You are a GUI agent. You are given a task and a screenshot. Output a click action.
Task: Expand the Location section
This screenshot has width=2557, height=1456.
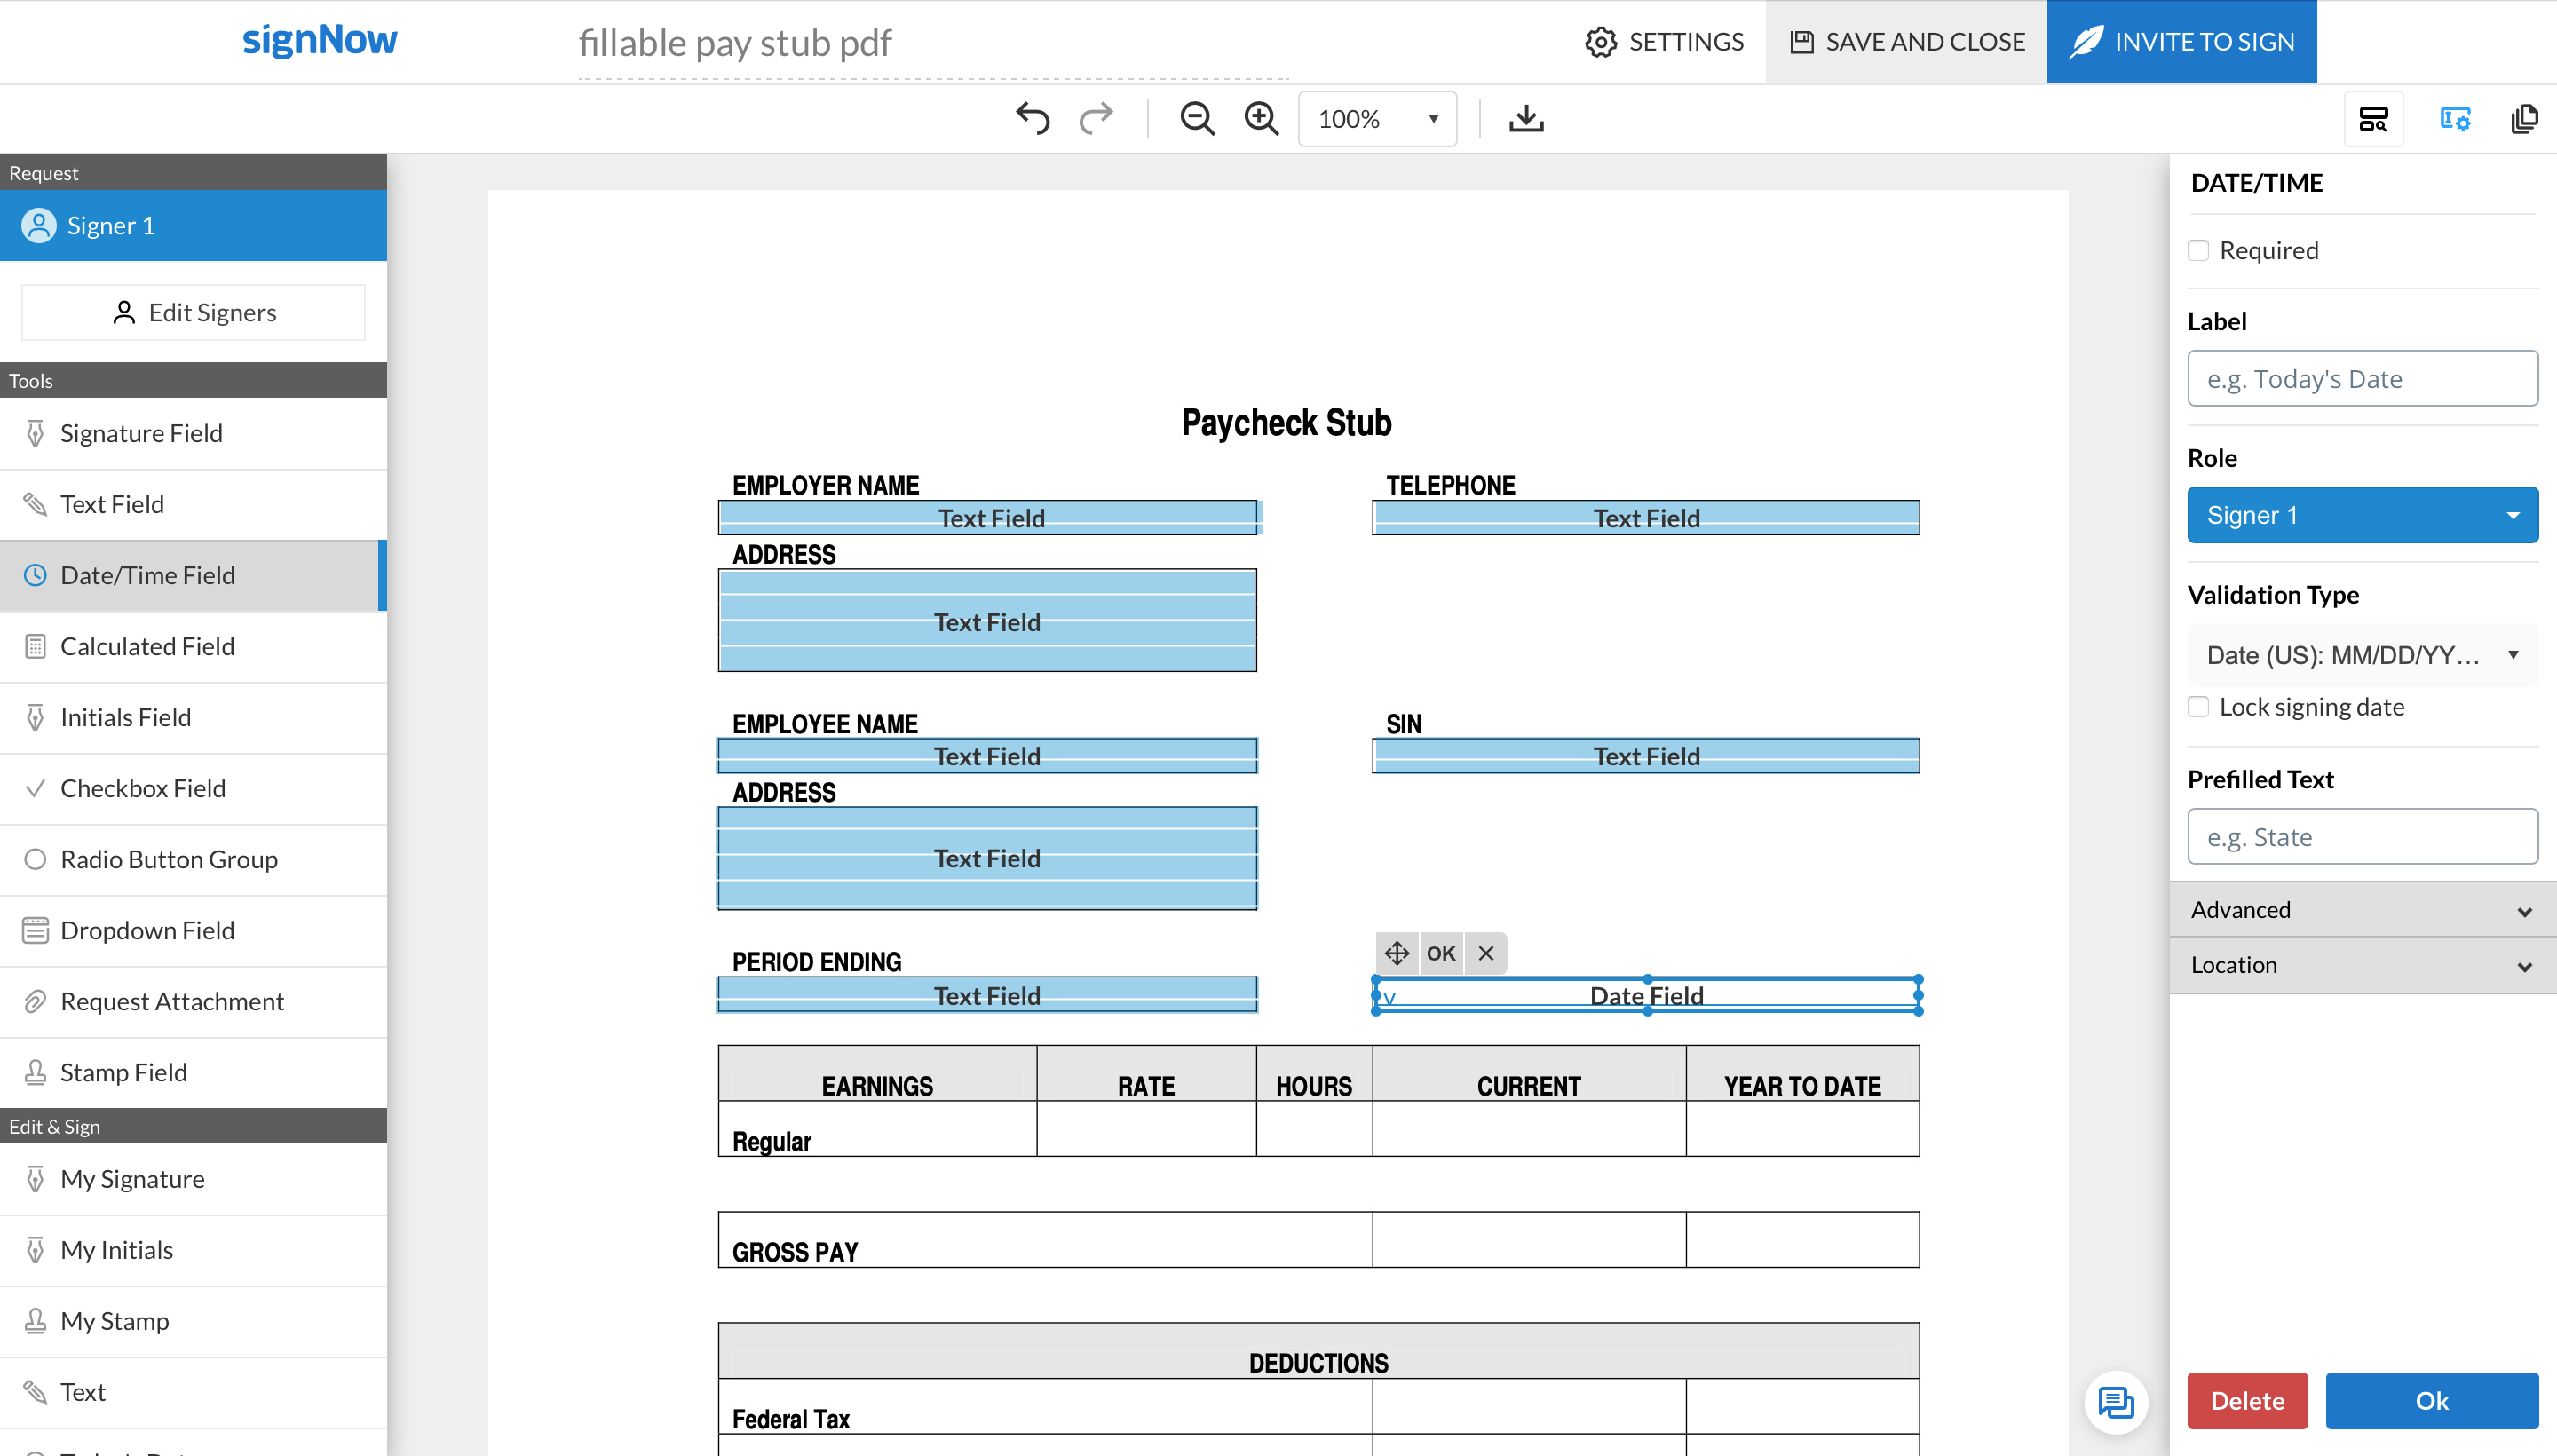2361,964
